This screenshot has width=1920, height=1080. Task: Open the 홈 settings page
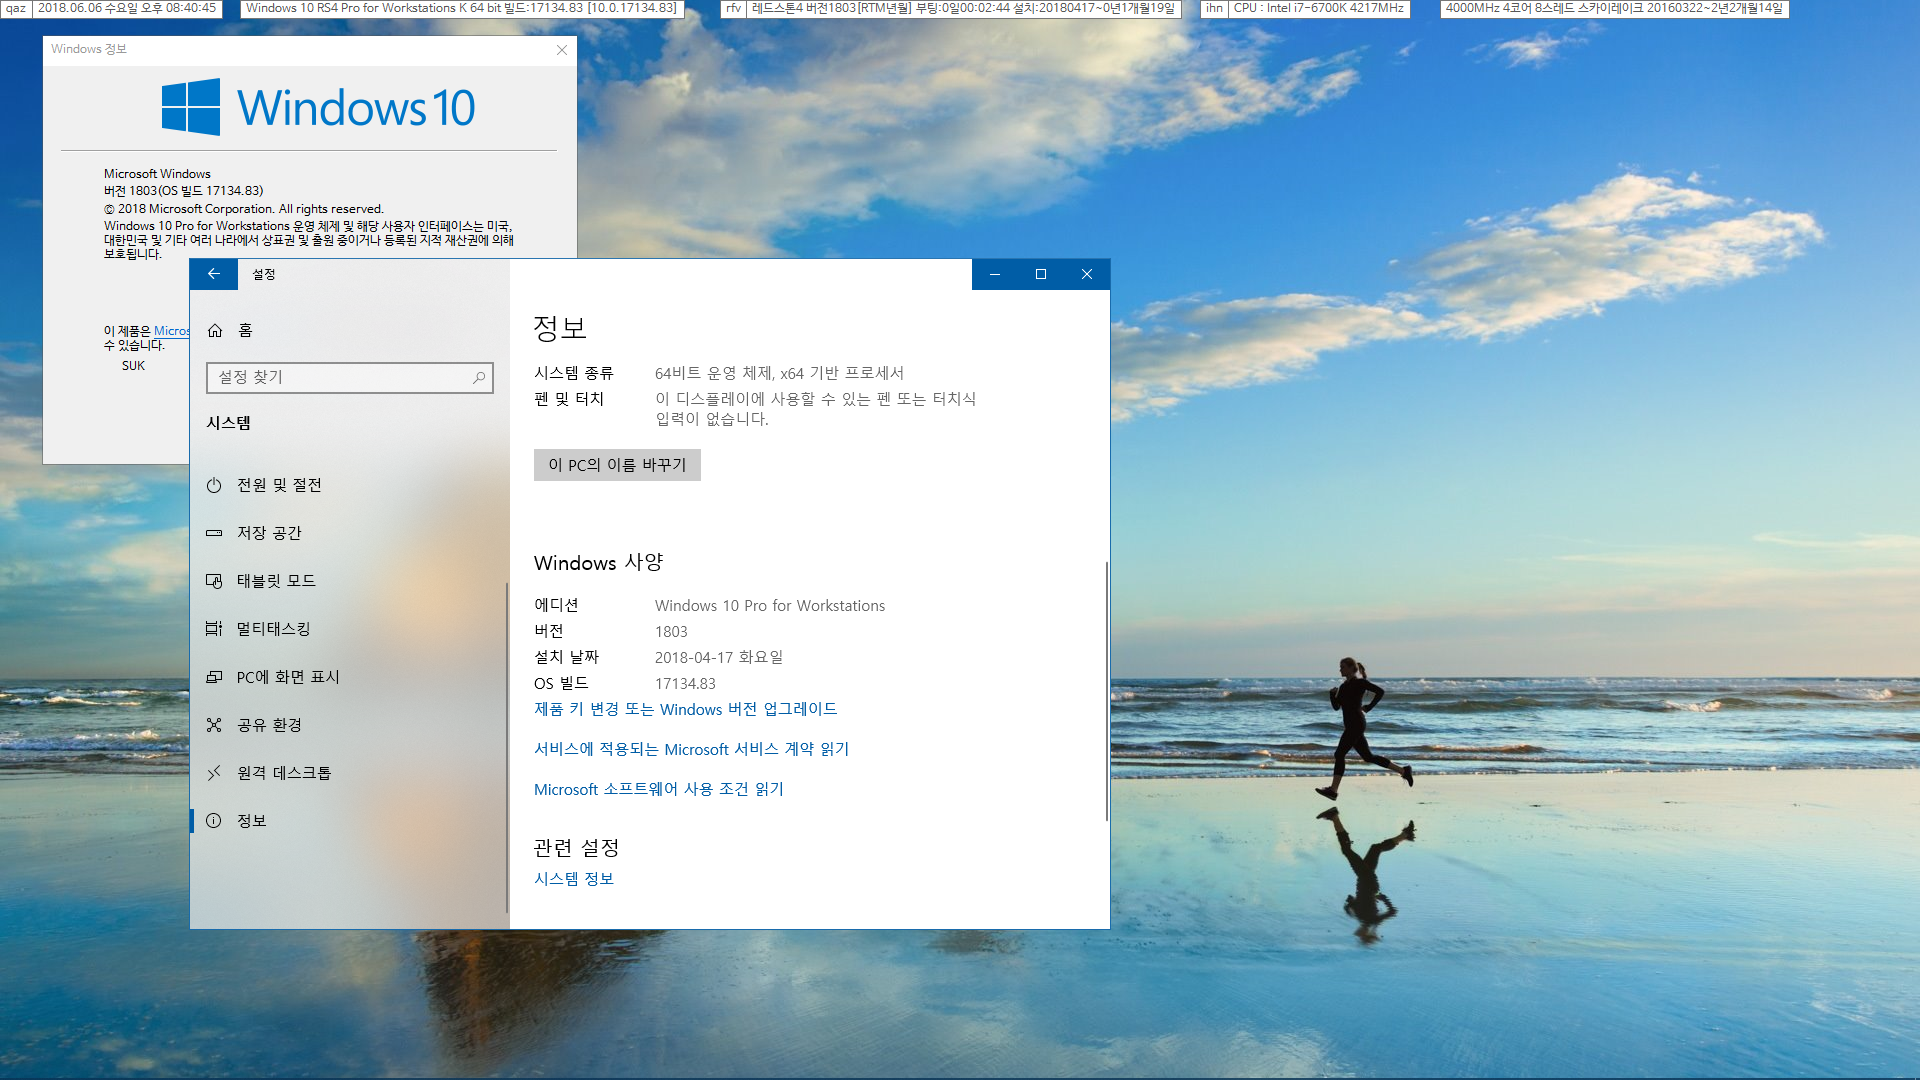coord(350,330)
